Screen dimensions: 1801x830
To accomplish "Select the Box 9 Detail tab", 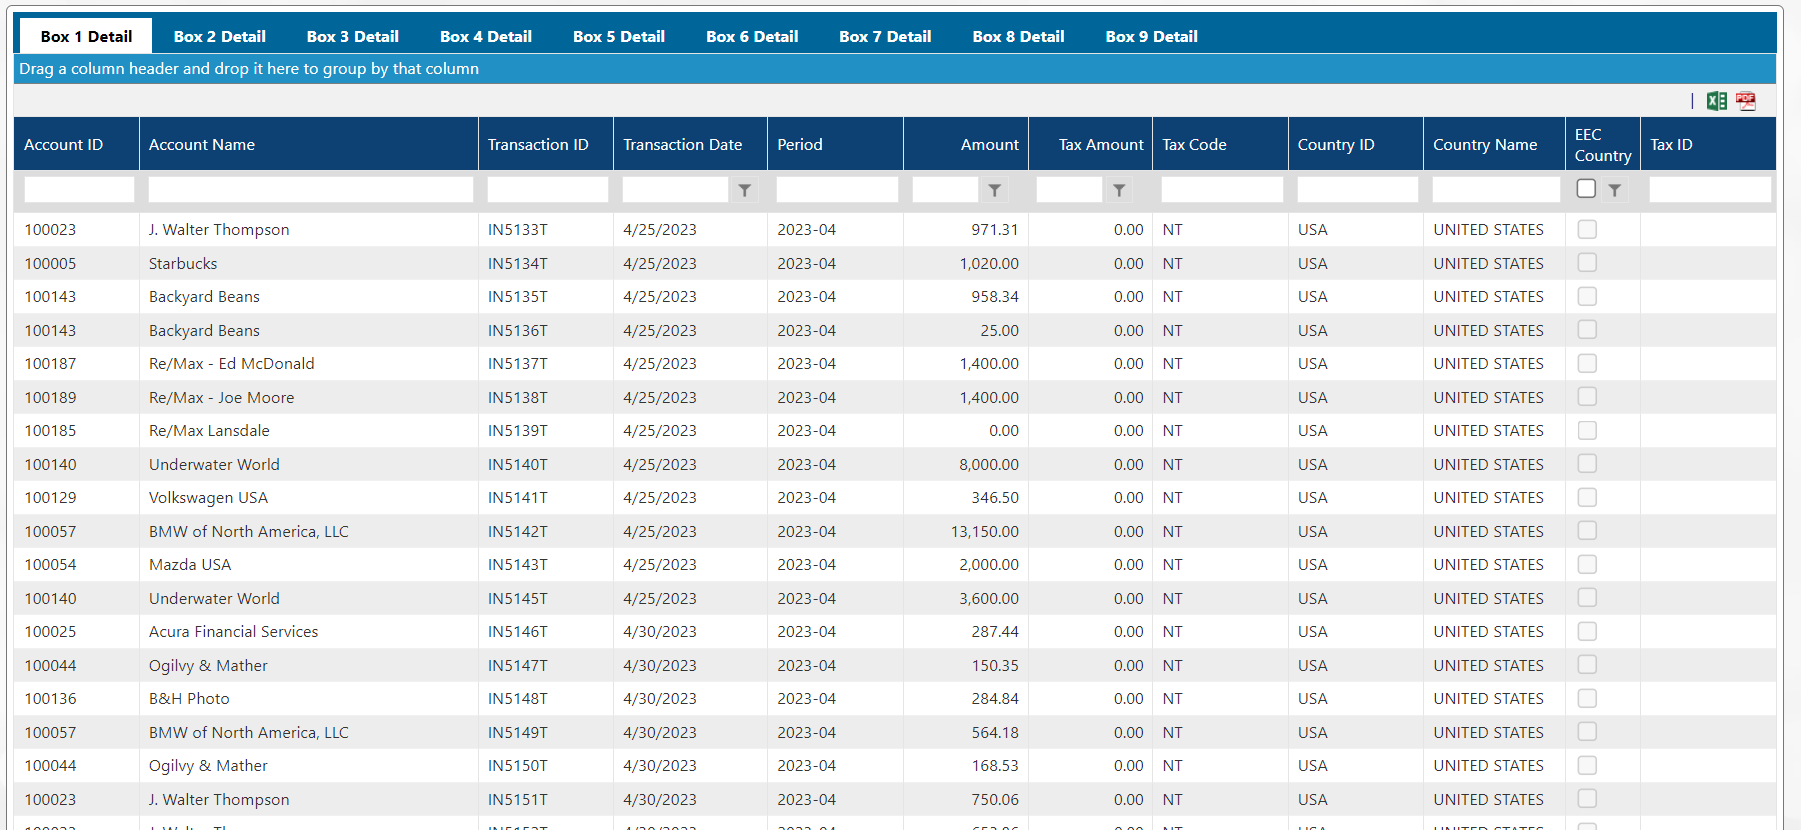I will 1151,36.
